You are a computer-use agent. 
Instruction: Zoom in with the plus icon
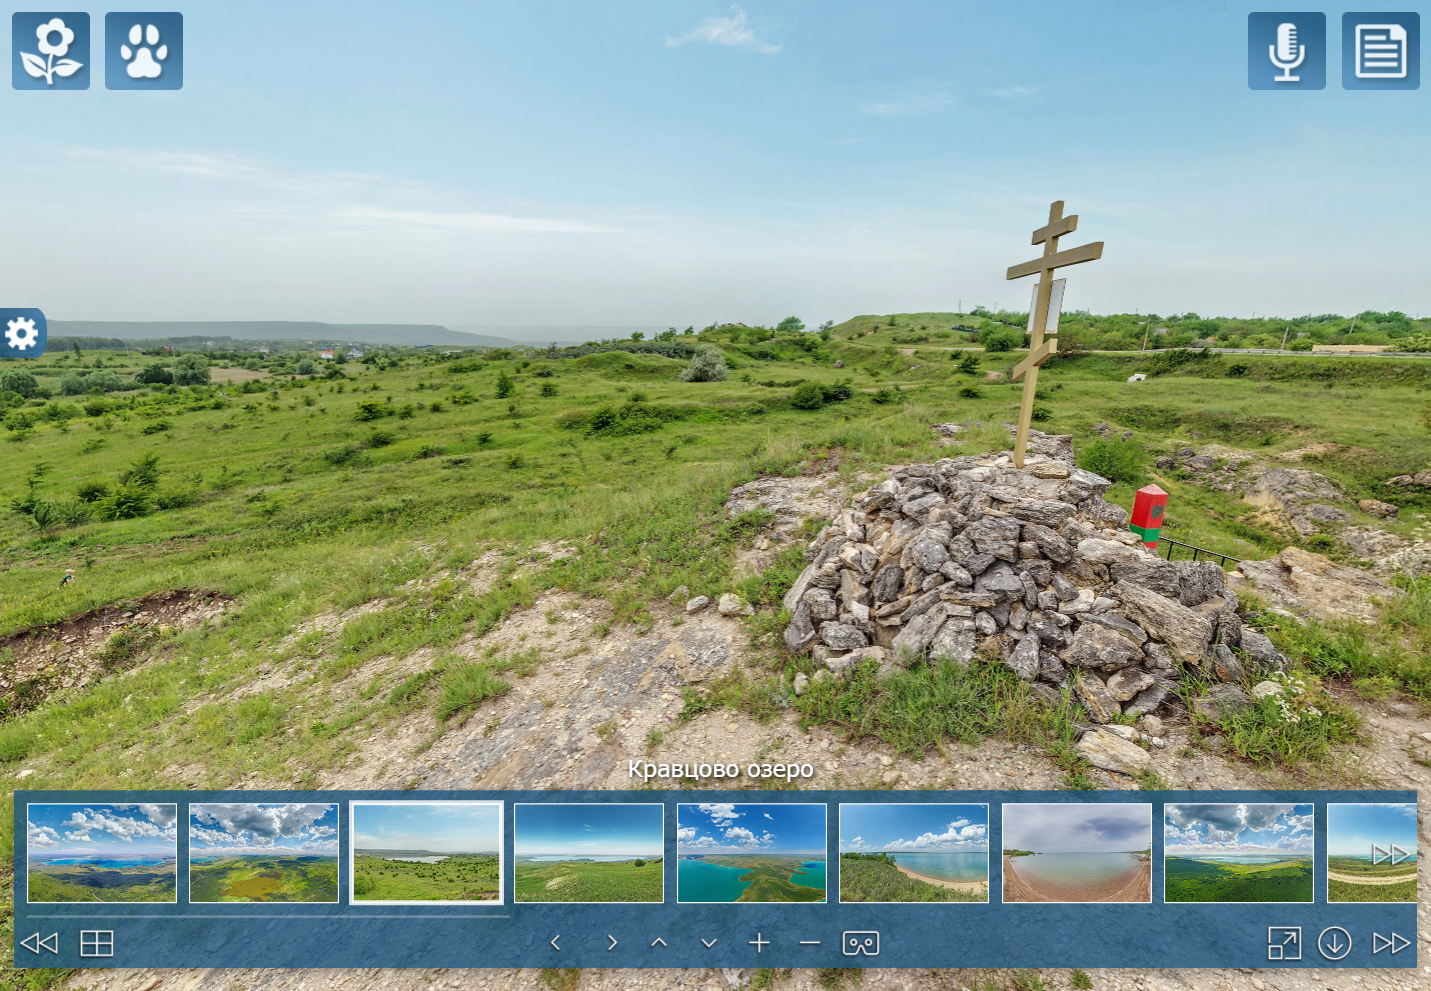point(760,943)
